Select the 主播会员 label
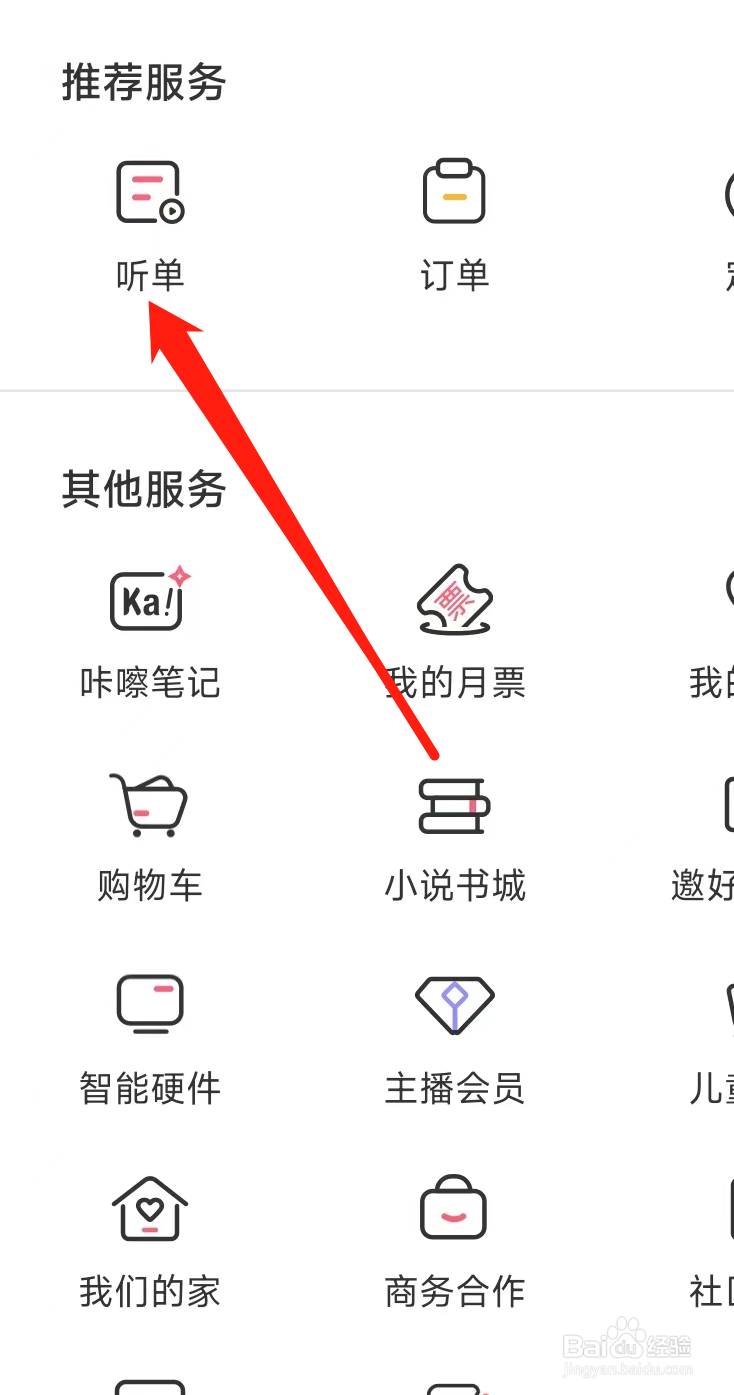 pyautogui.click(x=455, y=1089)
